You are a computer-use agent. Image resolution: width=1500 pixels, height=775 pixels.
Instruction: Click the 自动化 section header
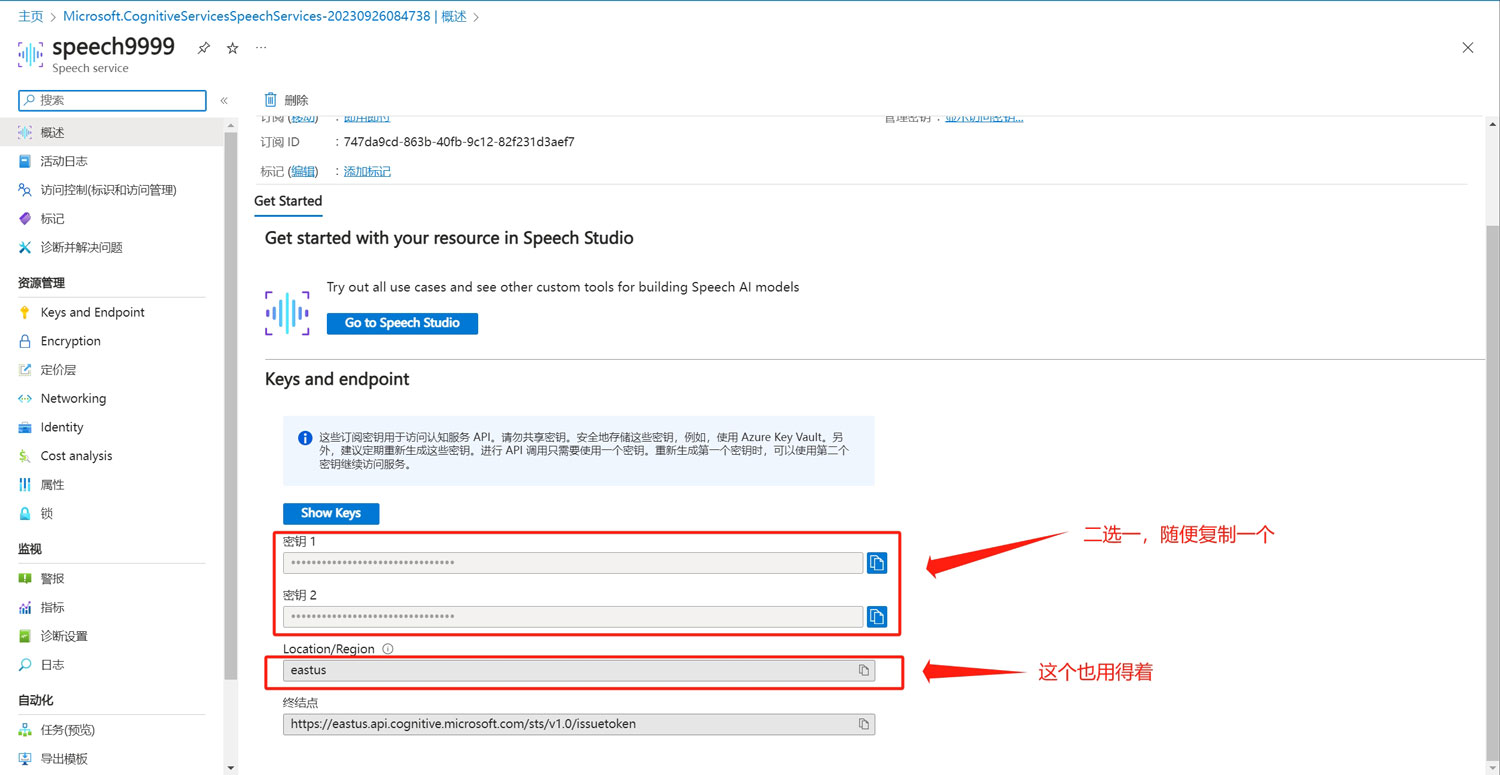click(x=36, y=700)
